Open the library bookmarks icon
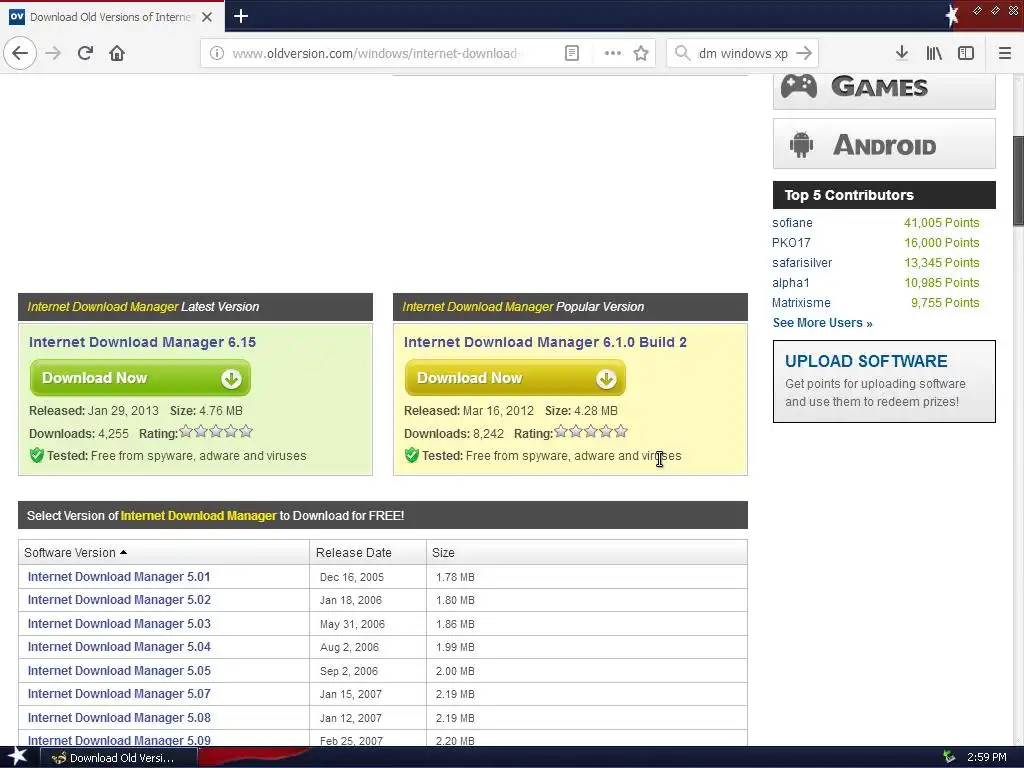1024x768 pixels. (934, 53)
